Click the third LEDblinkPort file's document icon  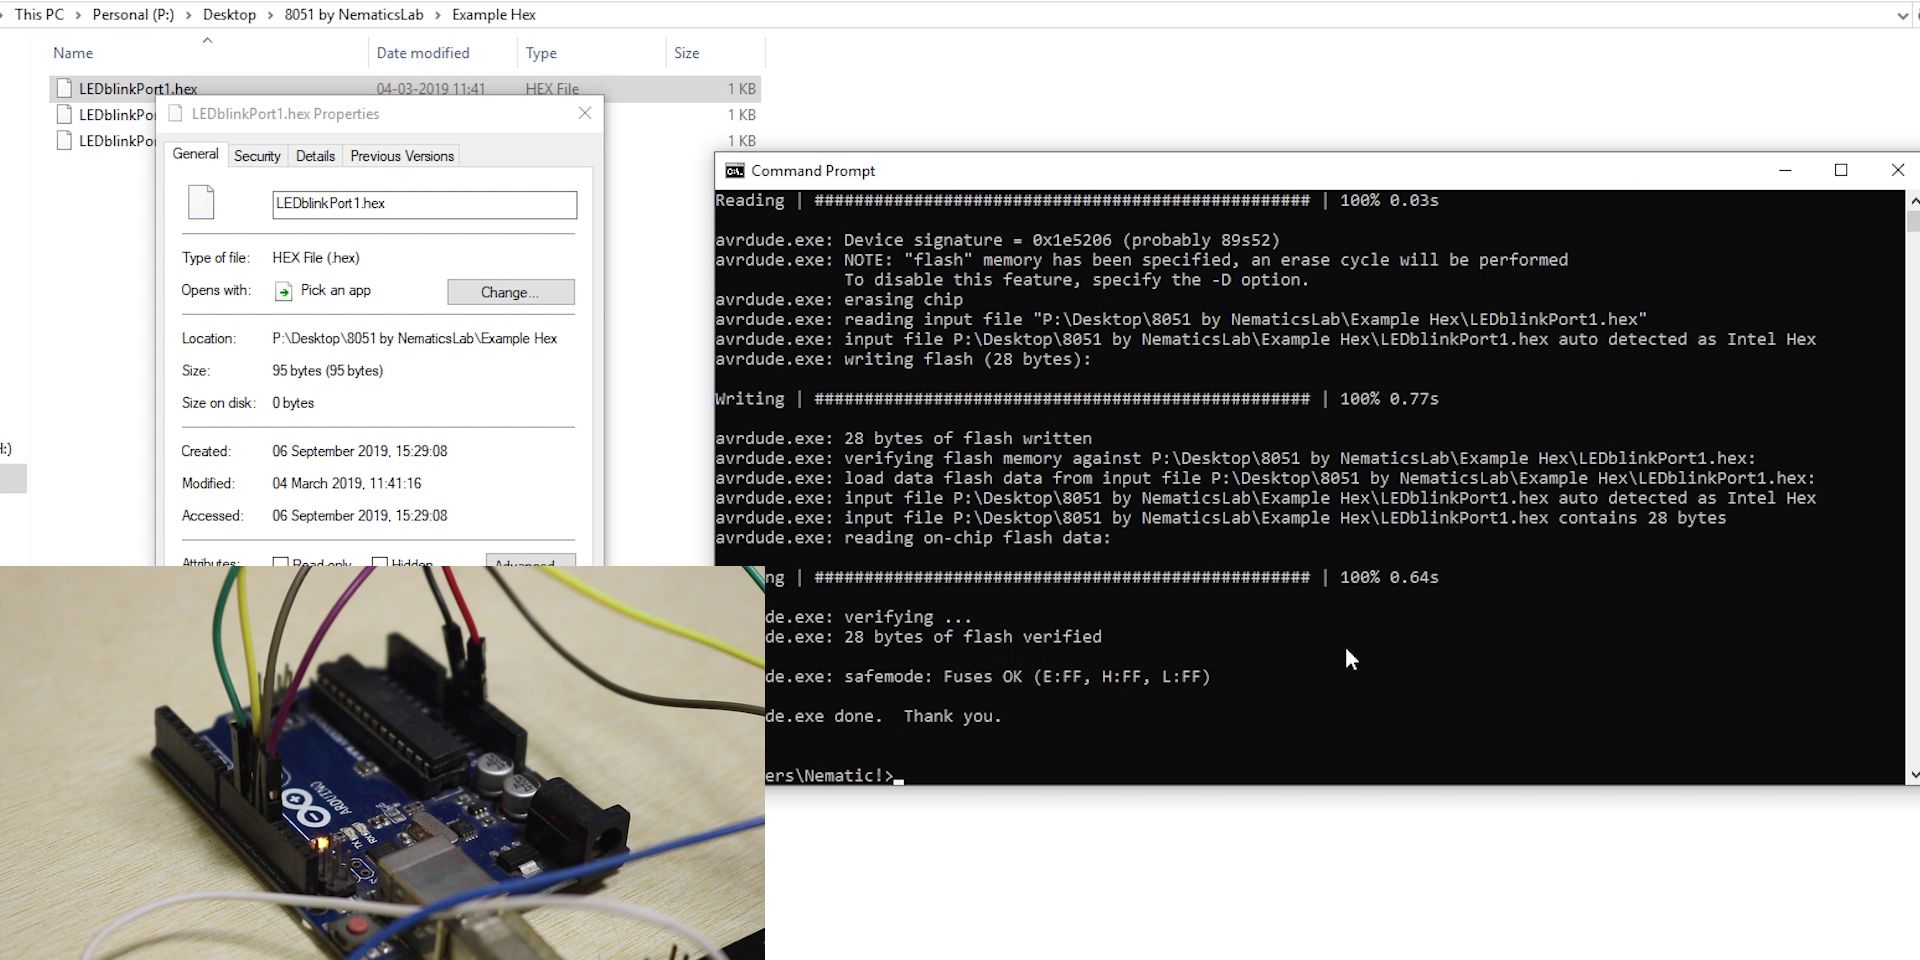point(66,140)
